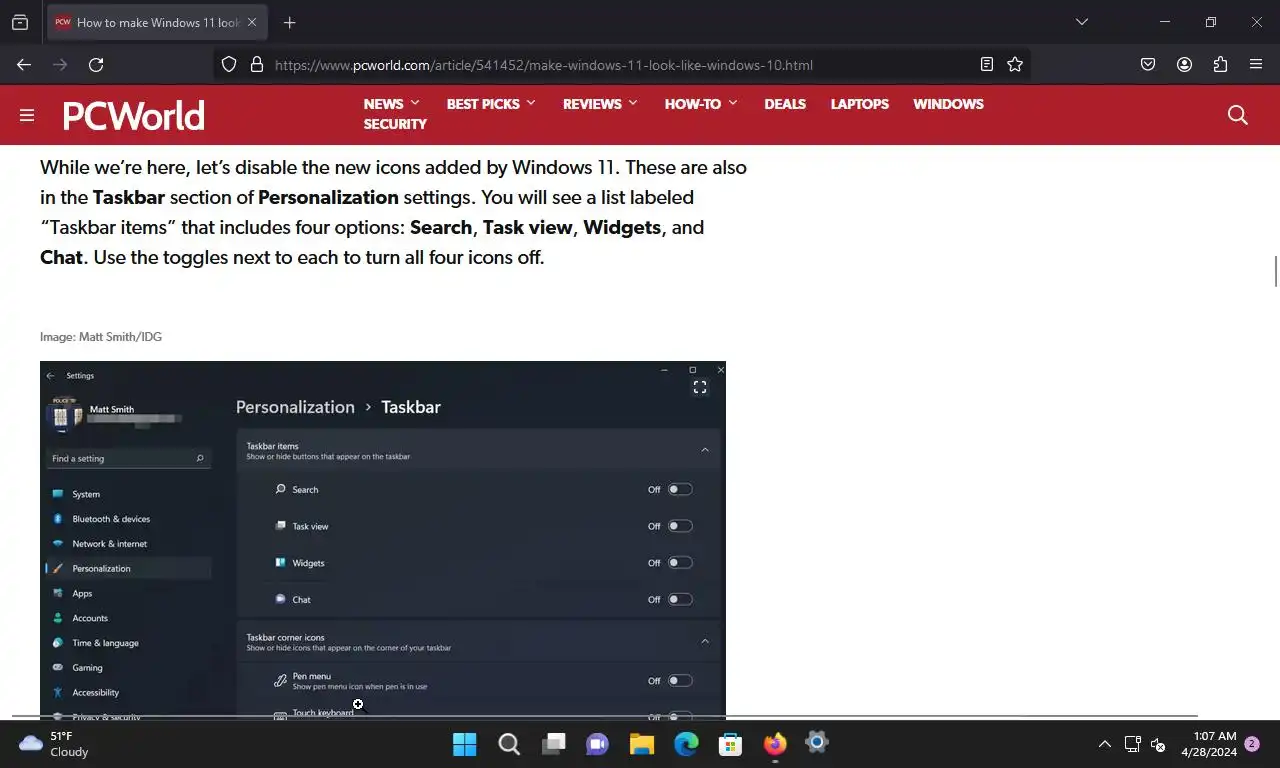Open a new tab
Image resolution: width=1280 pixels, height=768 pixels.
click(x=289, y=22)
